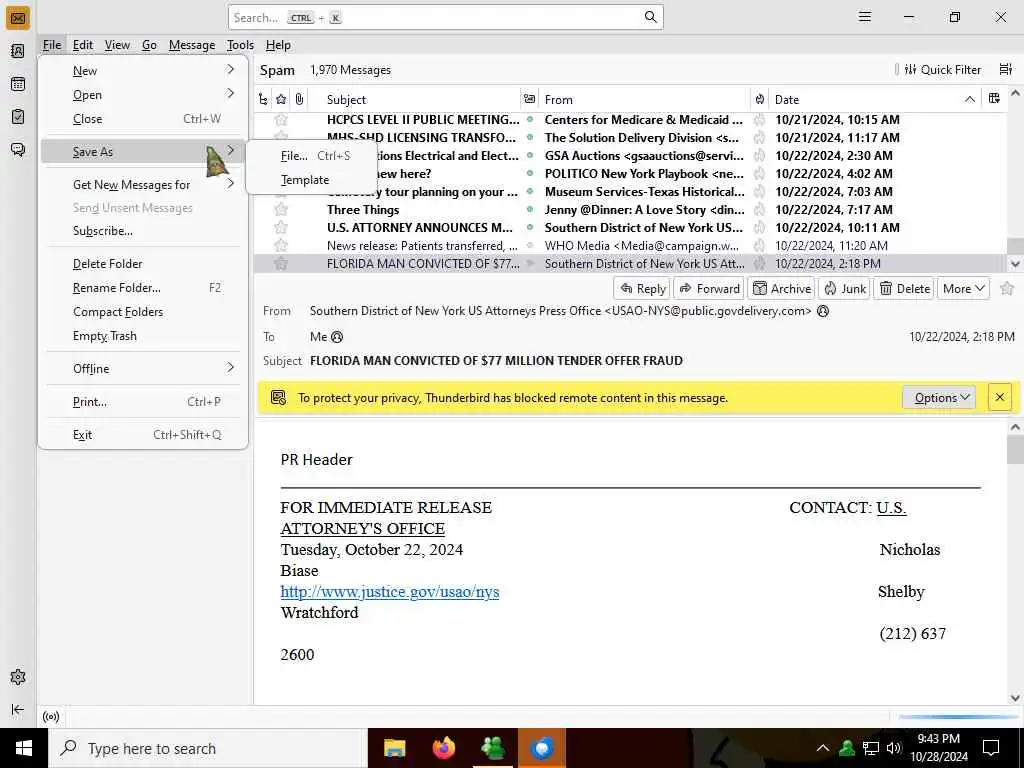This screenshot has height=768, width=1024.
Task: Click the search magnifier icon
Action: [x=650, y=17]
